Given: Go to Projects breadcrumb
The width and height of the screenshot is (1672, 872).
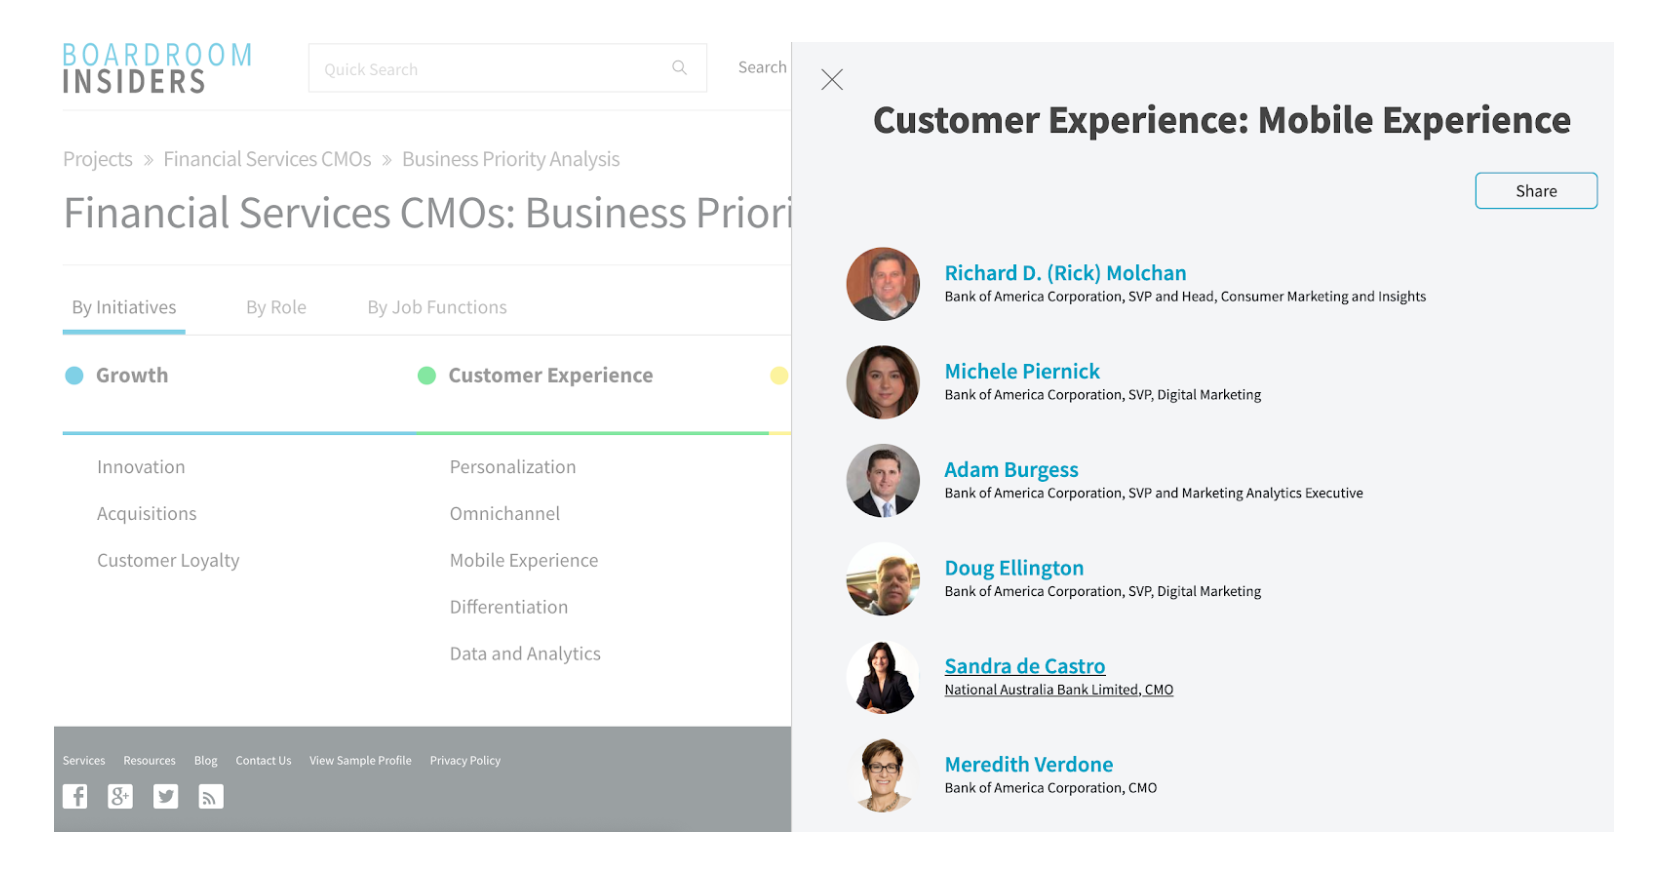Looking at the screenshot, I should click(98, 159).
